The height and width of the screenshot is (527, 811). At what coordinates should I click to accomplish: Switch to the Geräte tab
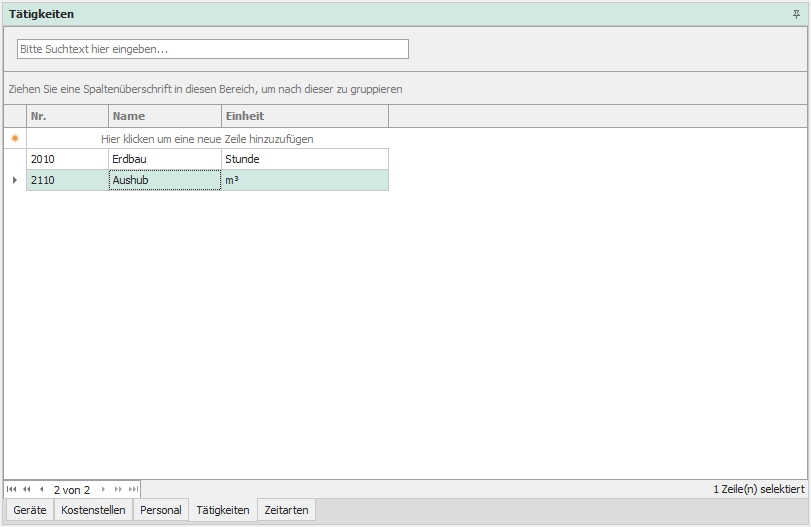[30, 510]
